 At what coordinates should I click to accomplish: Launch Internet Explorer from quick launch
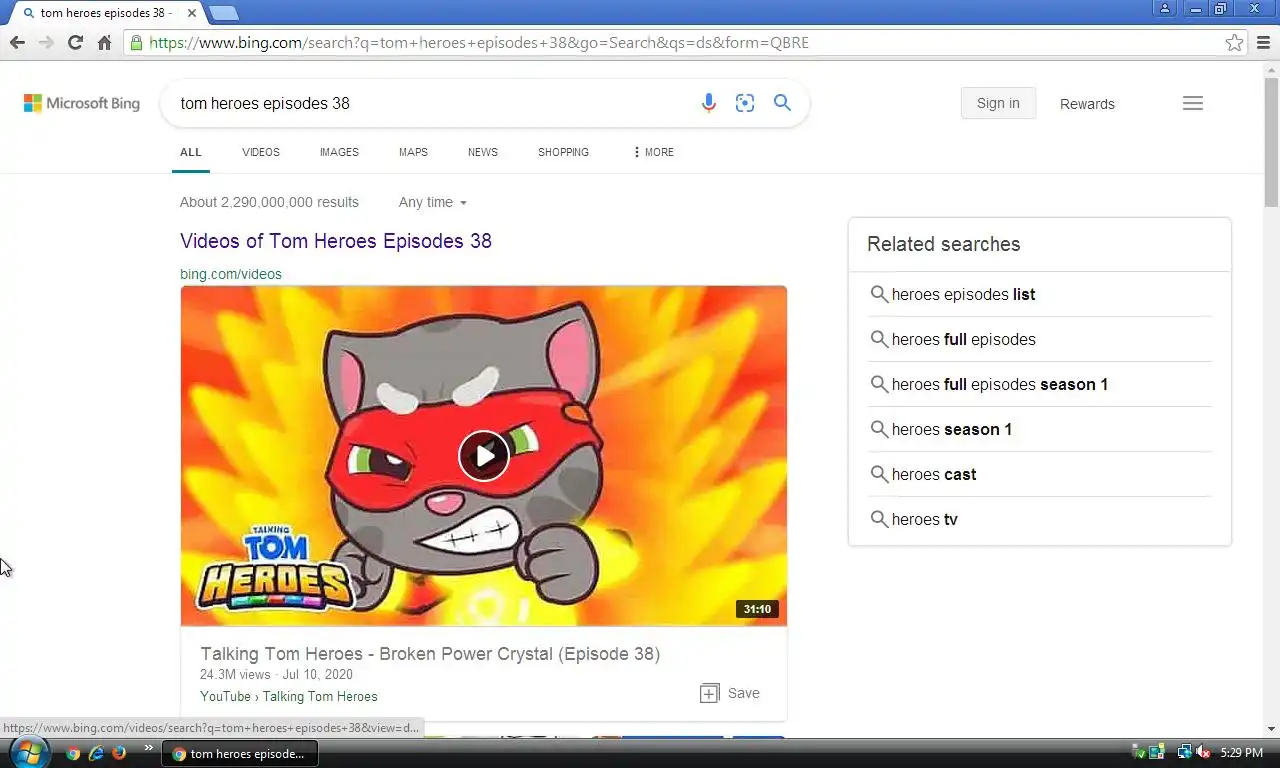(x=96, y=753)
